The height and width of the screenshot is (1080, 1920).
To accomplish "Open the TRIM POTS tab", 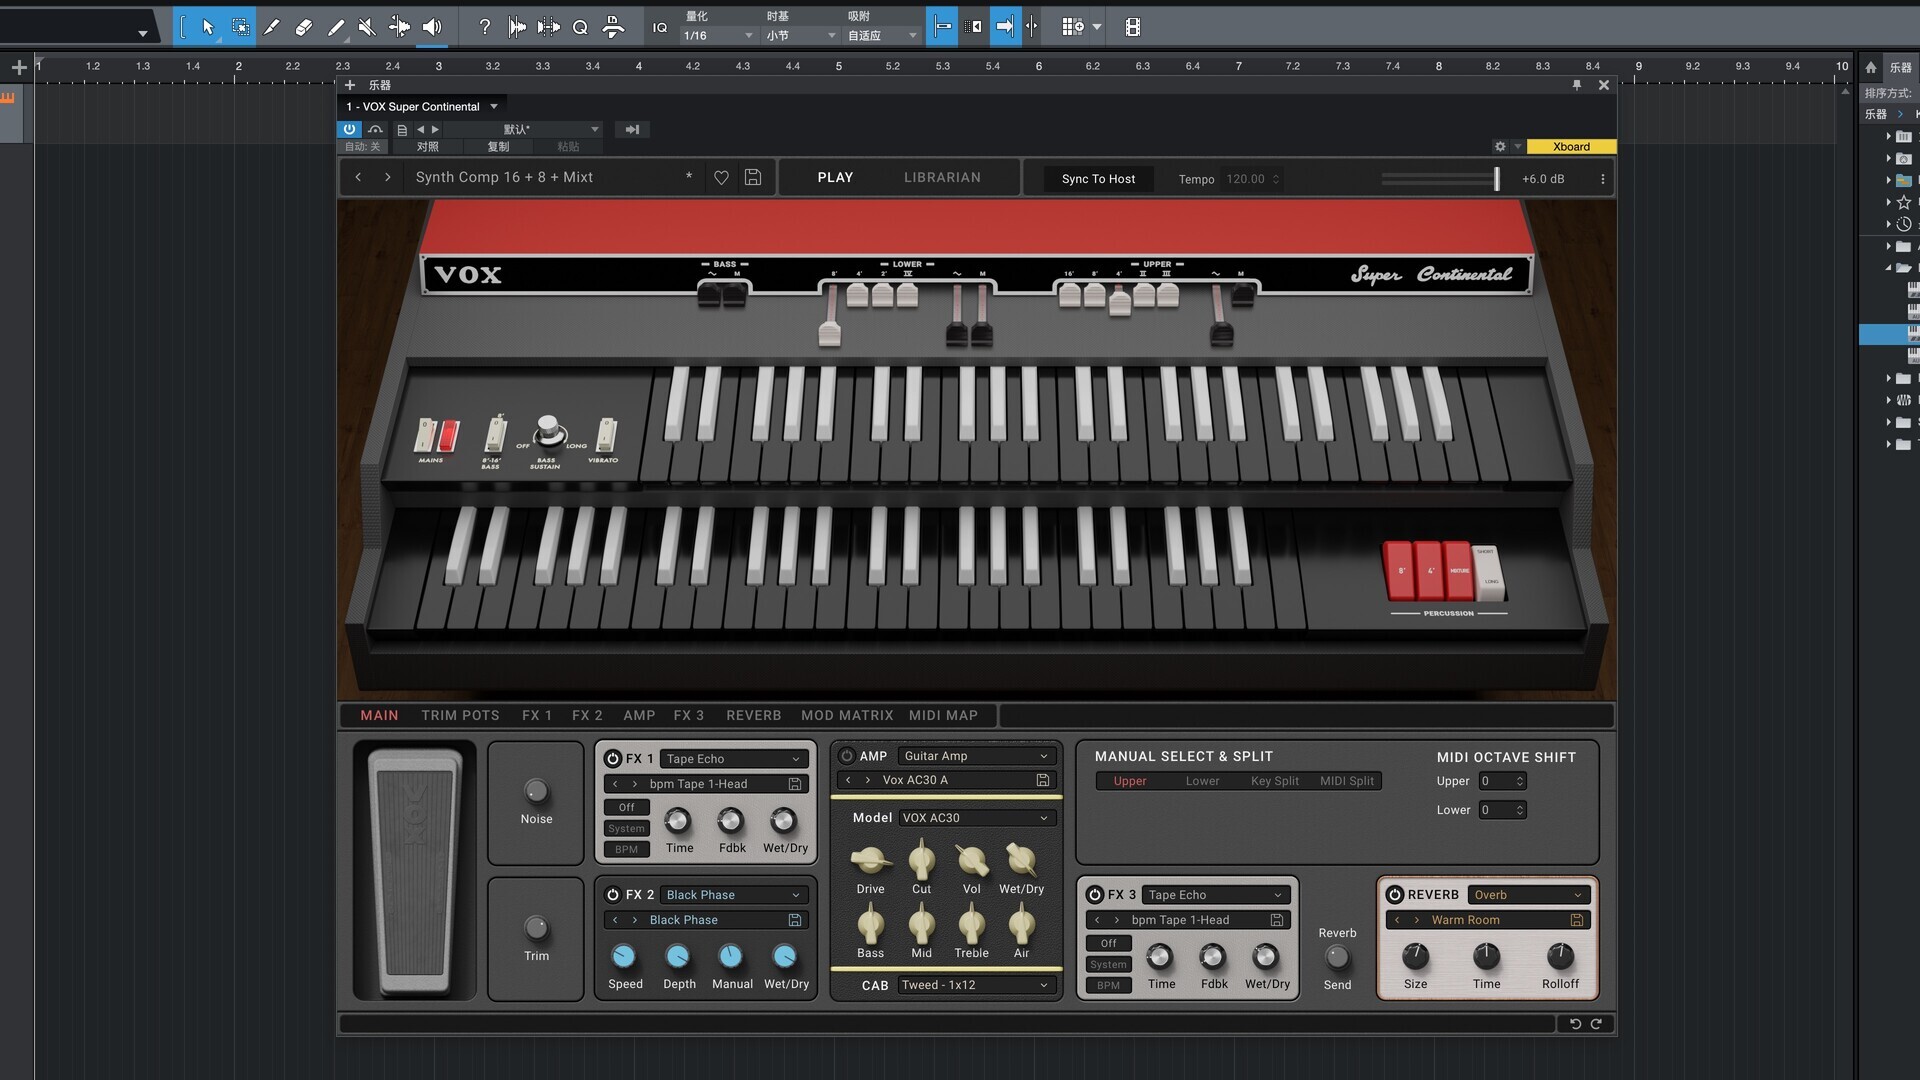I will click(x=460, y=715).
